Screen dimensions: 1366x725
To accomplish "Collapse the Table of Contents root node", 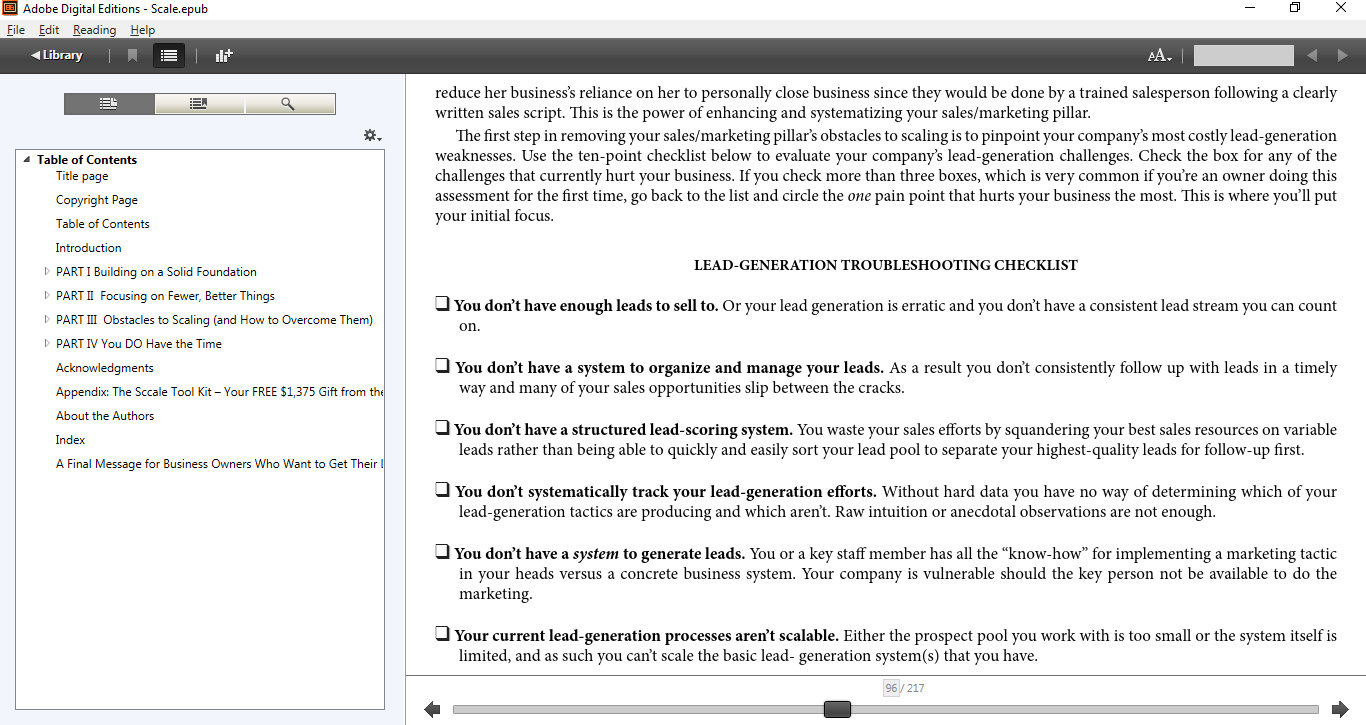I will click(26, 160).
